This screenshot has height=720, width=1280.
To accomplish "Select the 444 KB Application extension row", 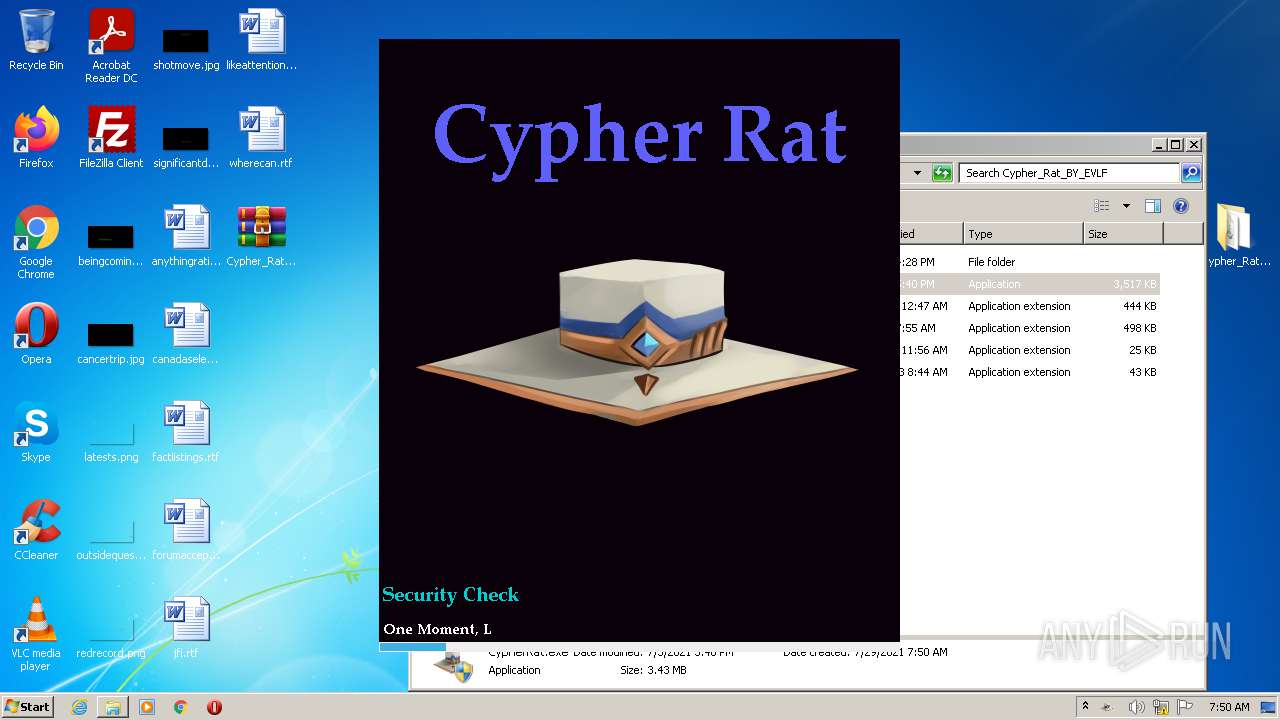I will (x=1030, y=306).
